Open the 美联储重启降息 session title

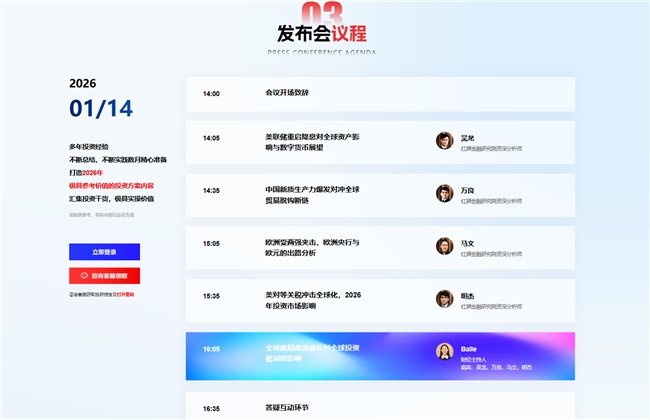pyautogui.click(x=308, y=141)
